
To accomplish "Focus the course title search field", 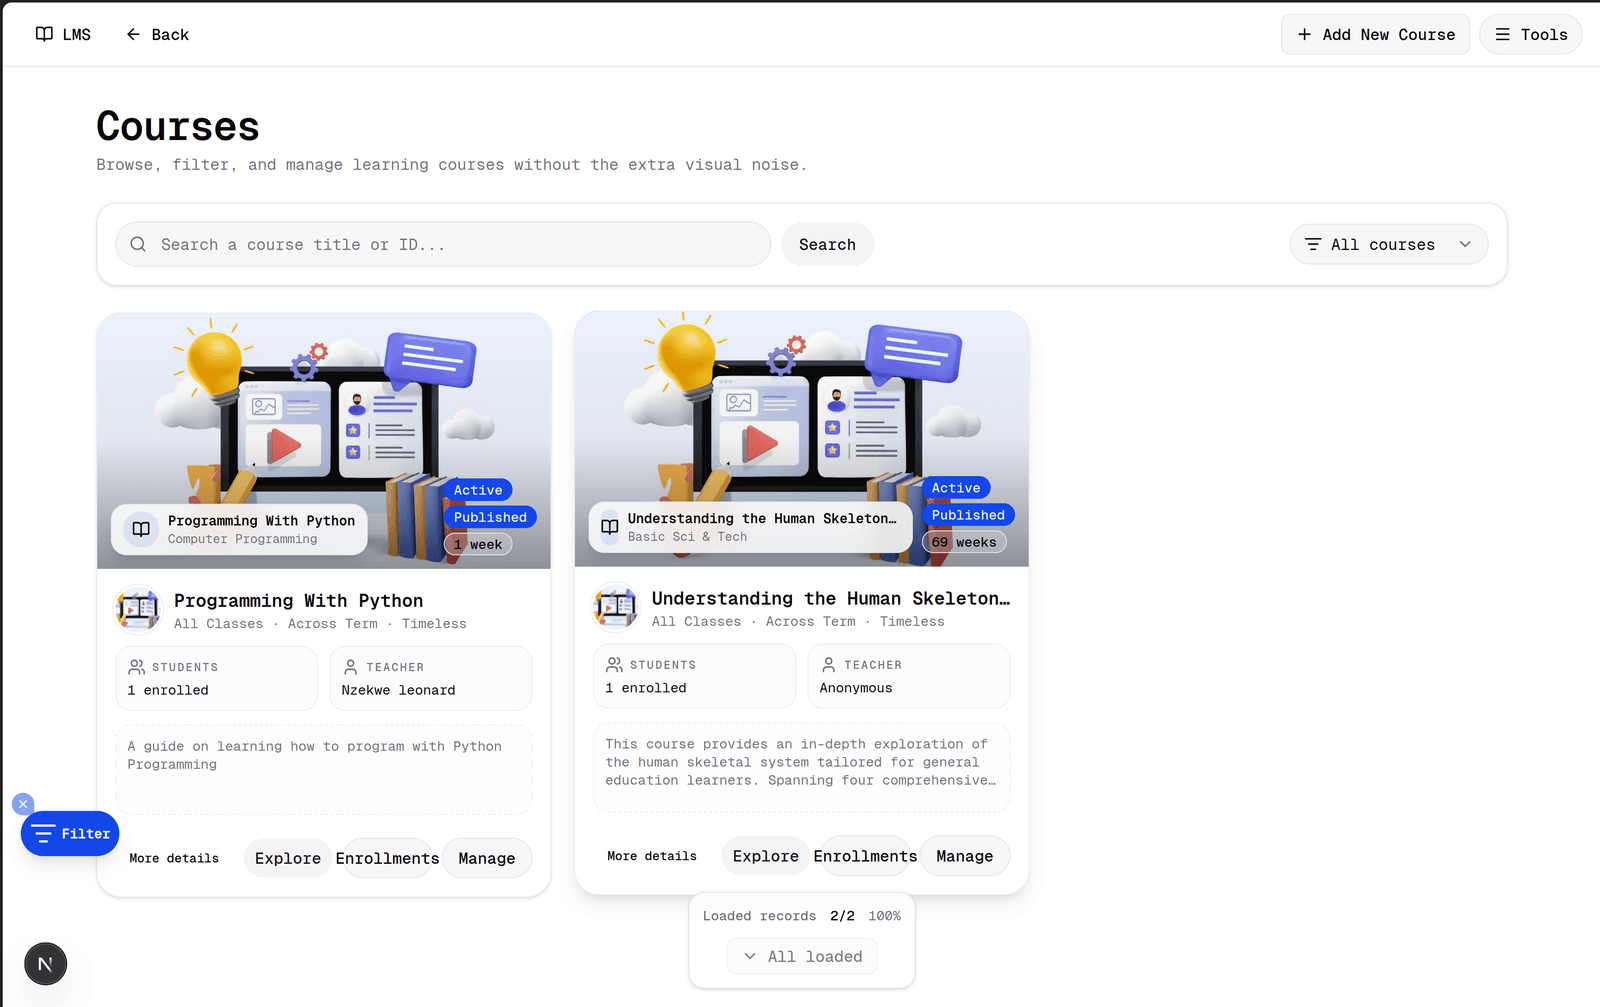I will [443, 244].
